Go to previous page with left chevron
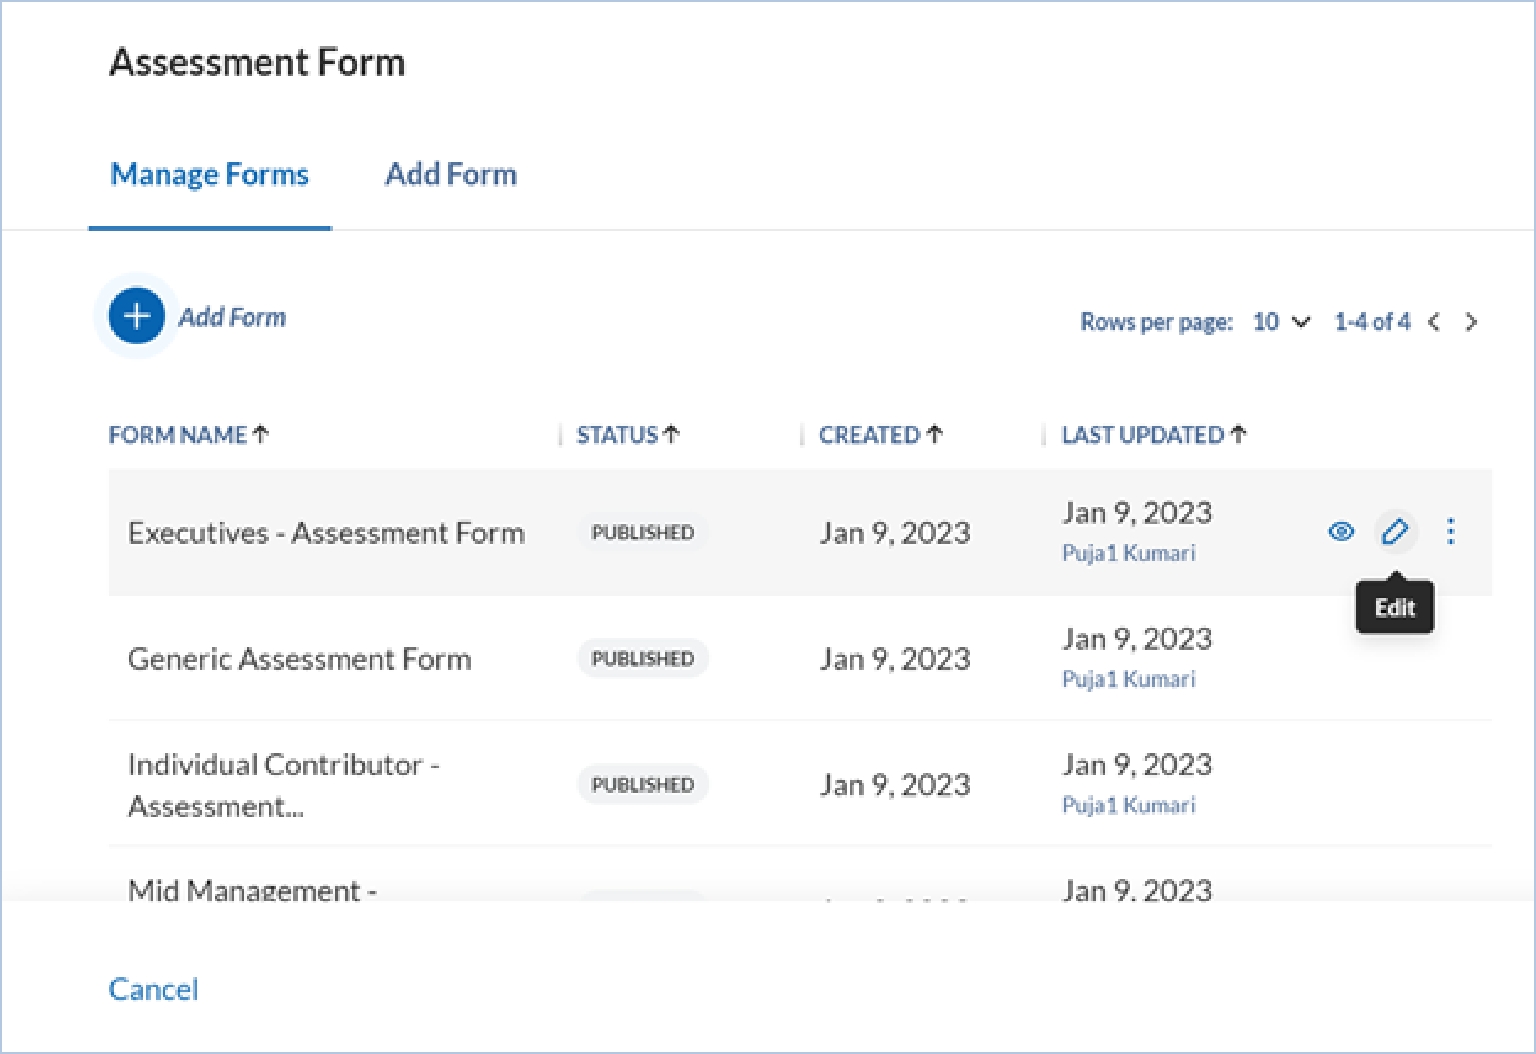Screen dimensions: 1536x1054 coord(1434,322)
